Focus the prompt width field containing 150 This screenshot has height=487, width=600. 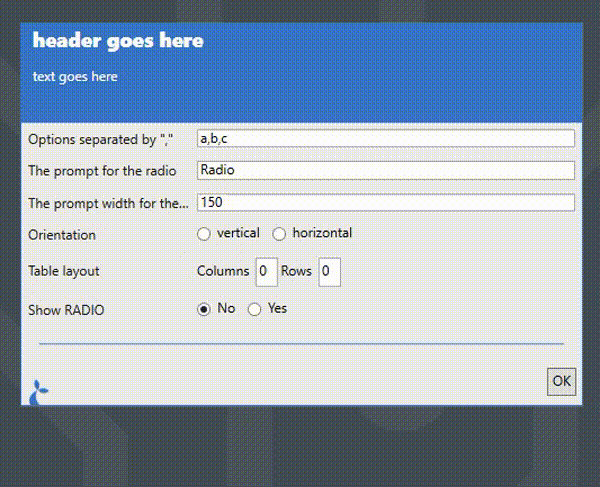(386, 202)
